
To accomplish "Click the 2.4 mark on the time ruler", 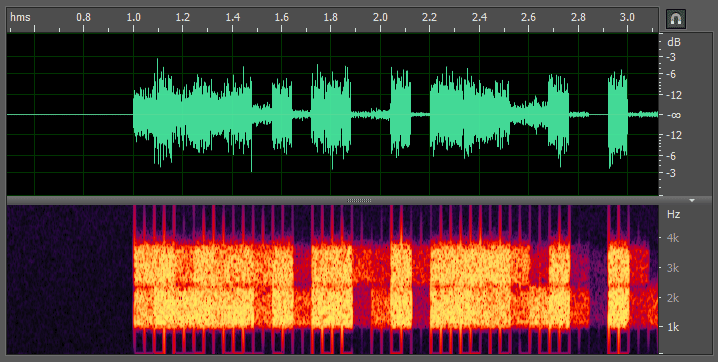I will tap(479, 17).
